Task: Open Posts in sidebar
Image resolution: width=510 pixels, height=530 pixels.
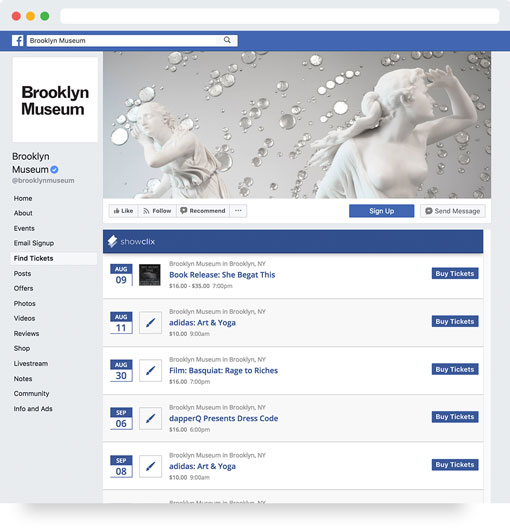Action: [22, 273]
